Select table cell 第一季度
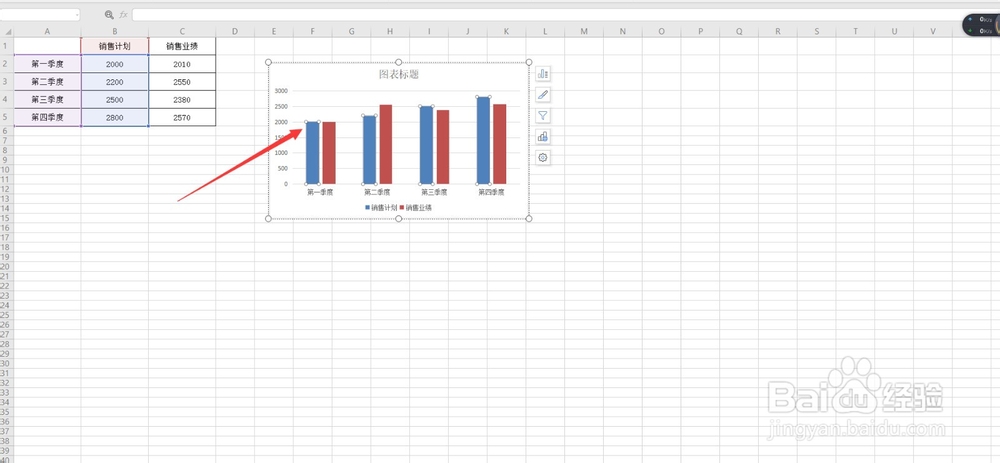The width and height of the screenshot is (1000, 463). [47, 64]
